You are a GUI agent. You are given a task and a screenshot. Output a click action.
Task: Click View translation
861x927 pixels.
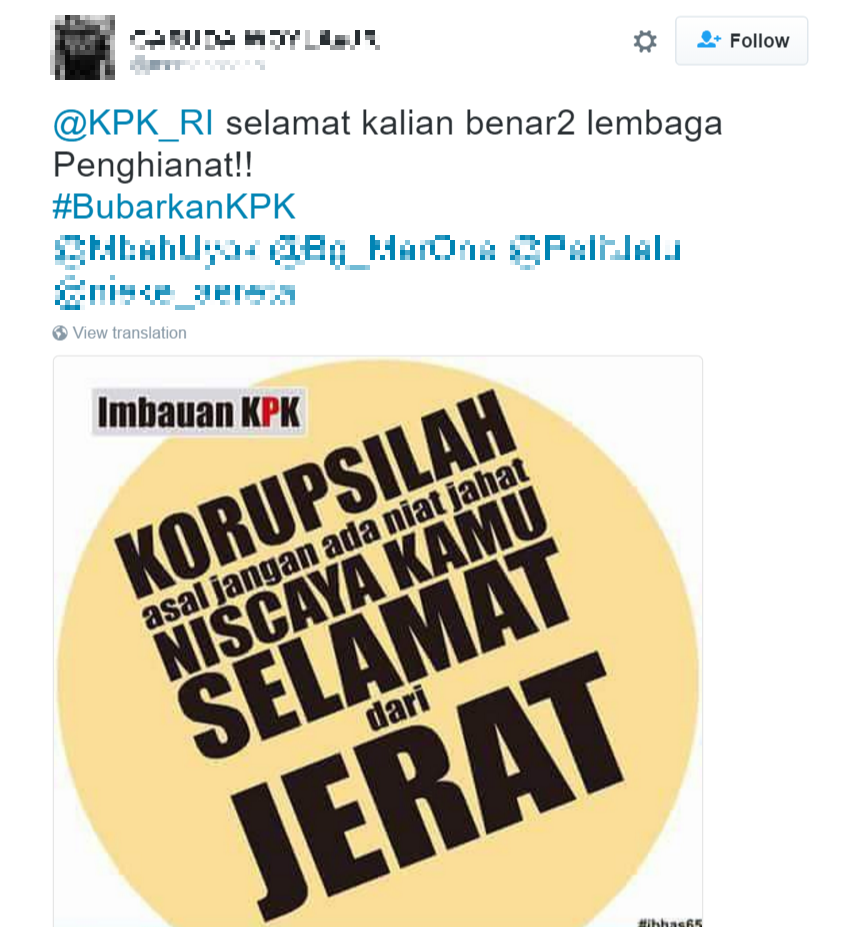(130, 333)
